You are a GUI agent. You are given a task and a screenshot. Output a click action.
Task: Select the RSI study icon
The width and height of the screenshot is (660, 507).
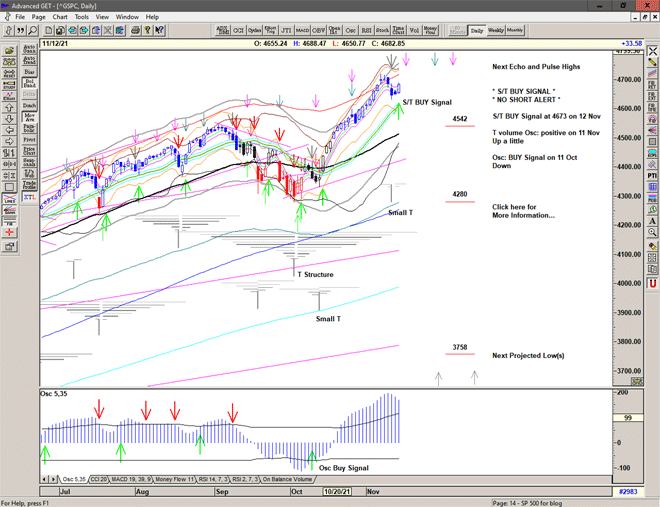click(366, 31)
